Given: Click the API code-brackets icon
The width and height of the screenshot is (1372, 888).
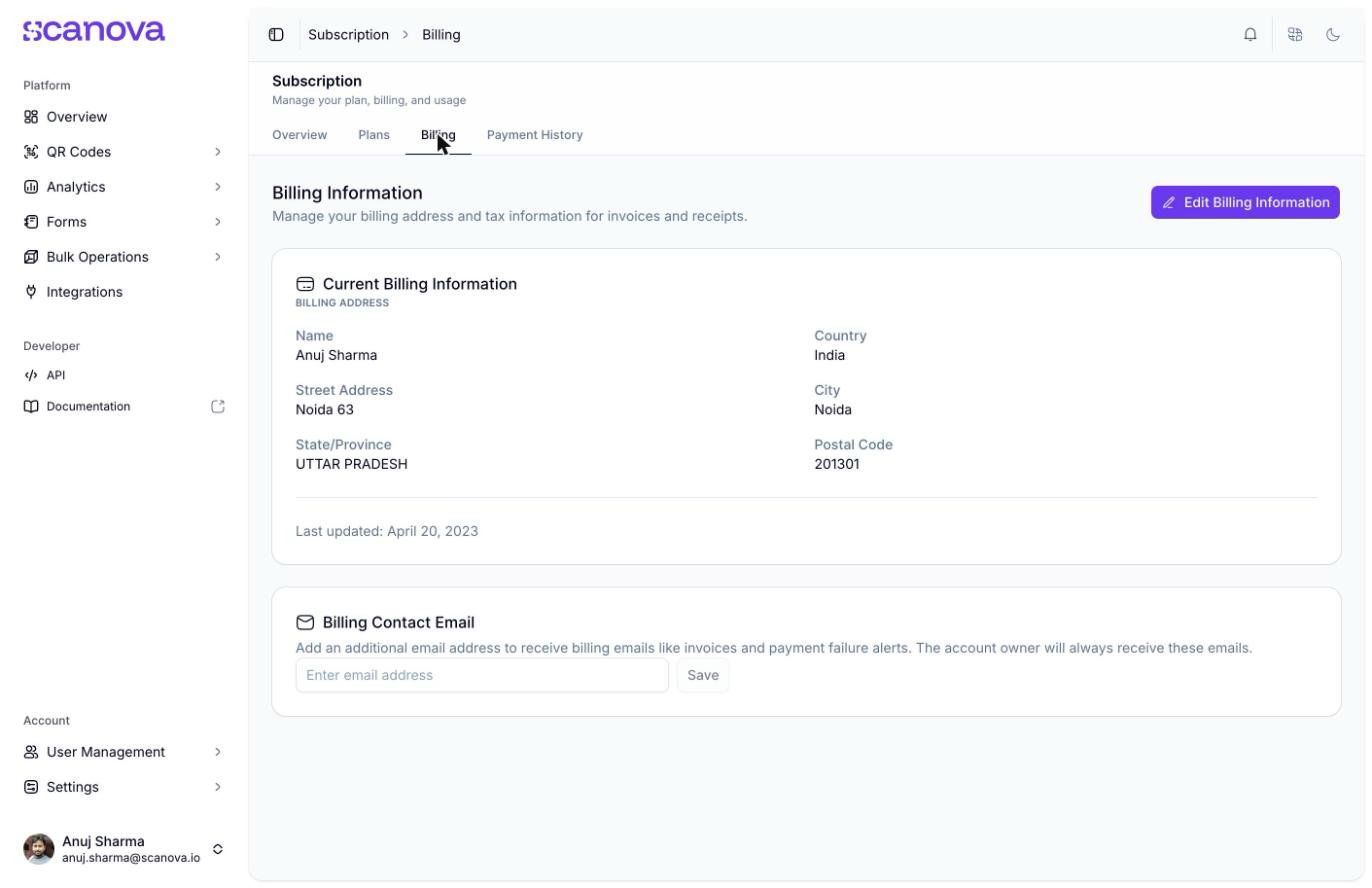Looking at the screenshot, I should pos(31,376).
